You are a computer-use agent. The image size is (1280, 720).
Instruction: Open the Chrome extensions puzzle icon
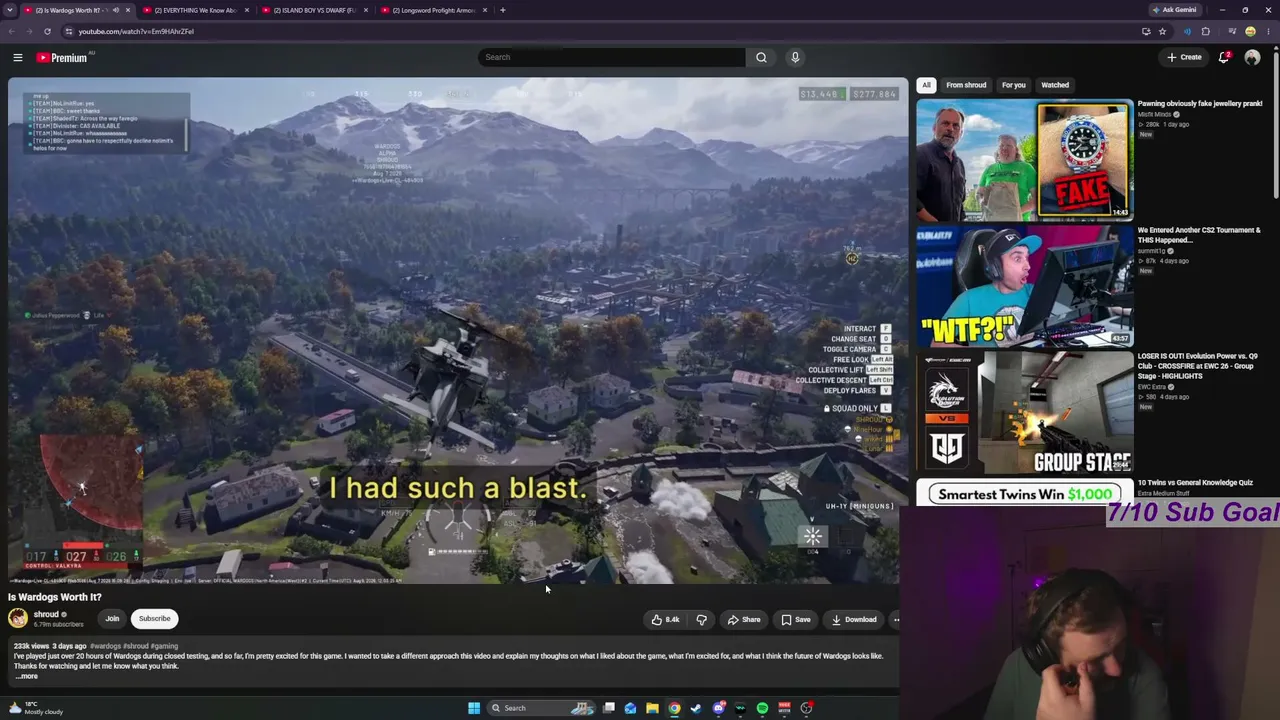pyautogui.click(x=1205, y=31)
